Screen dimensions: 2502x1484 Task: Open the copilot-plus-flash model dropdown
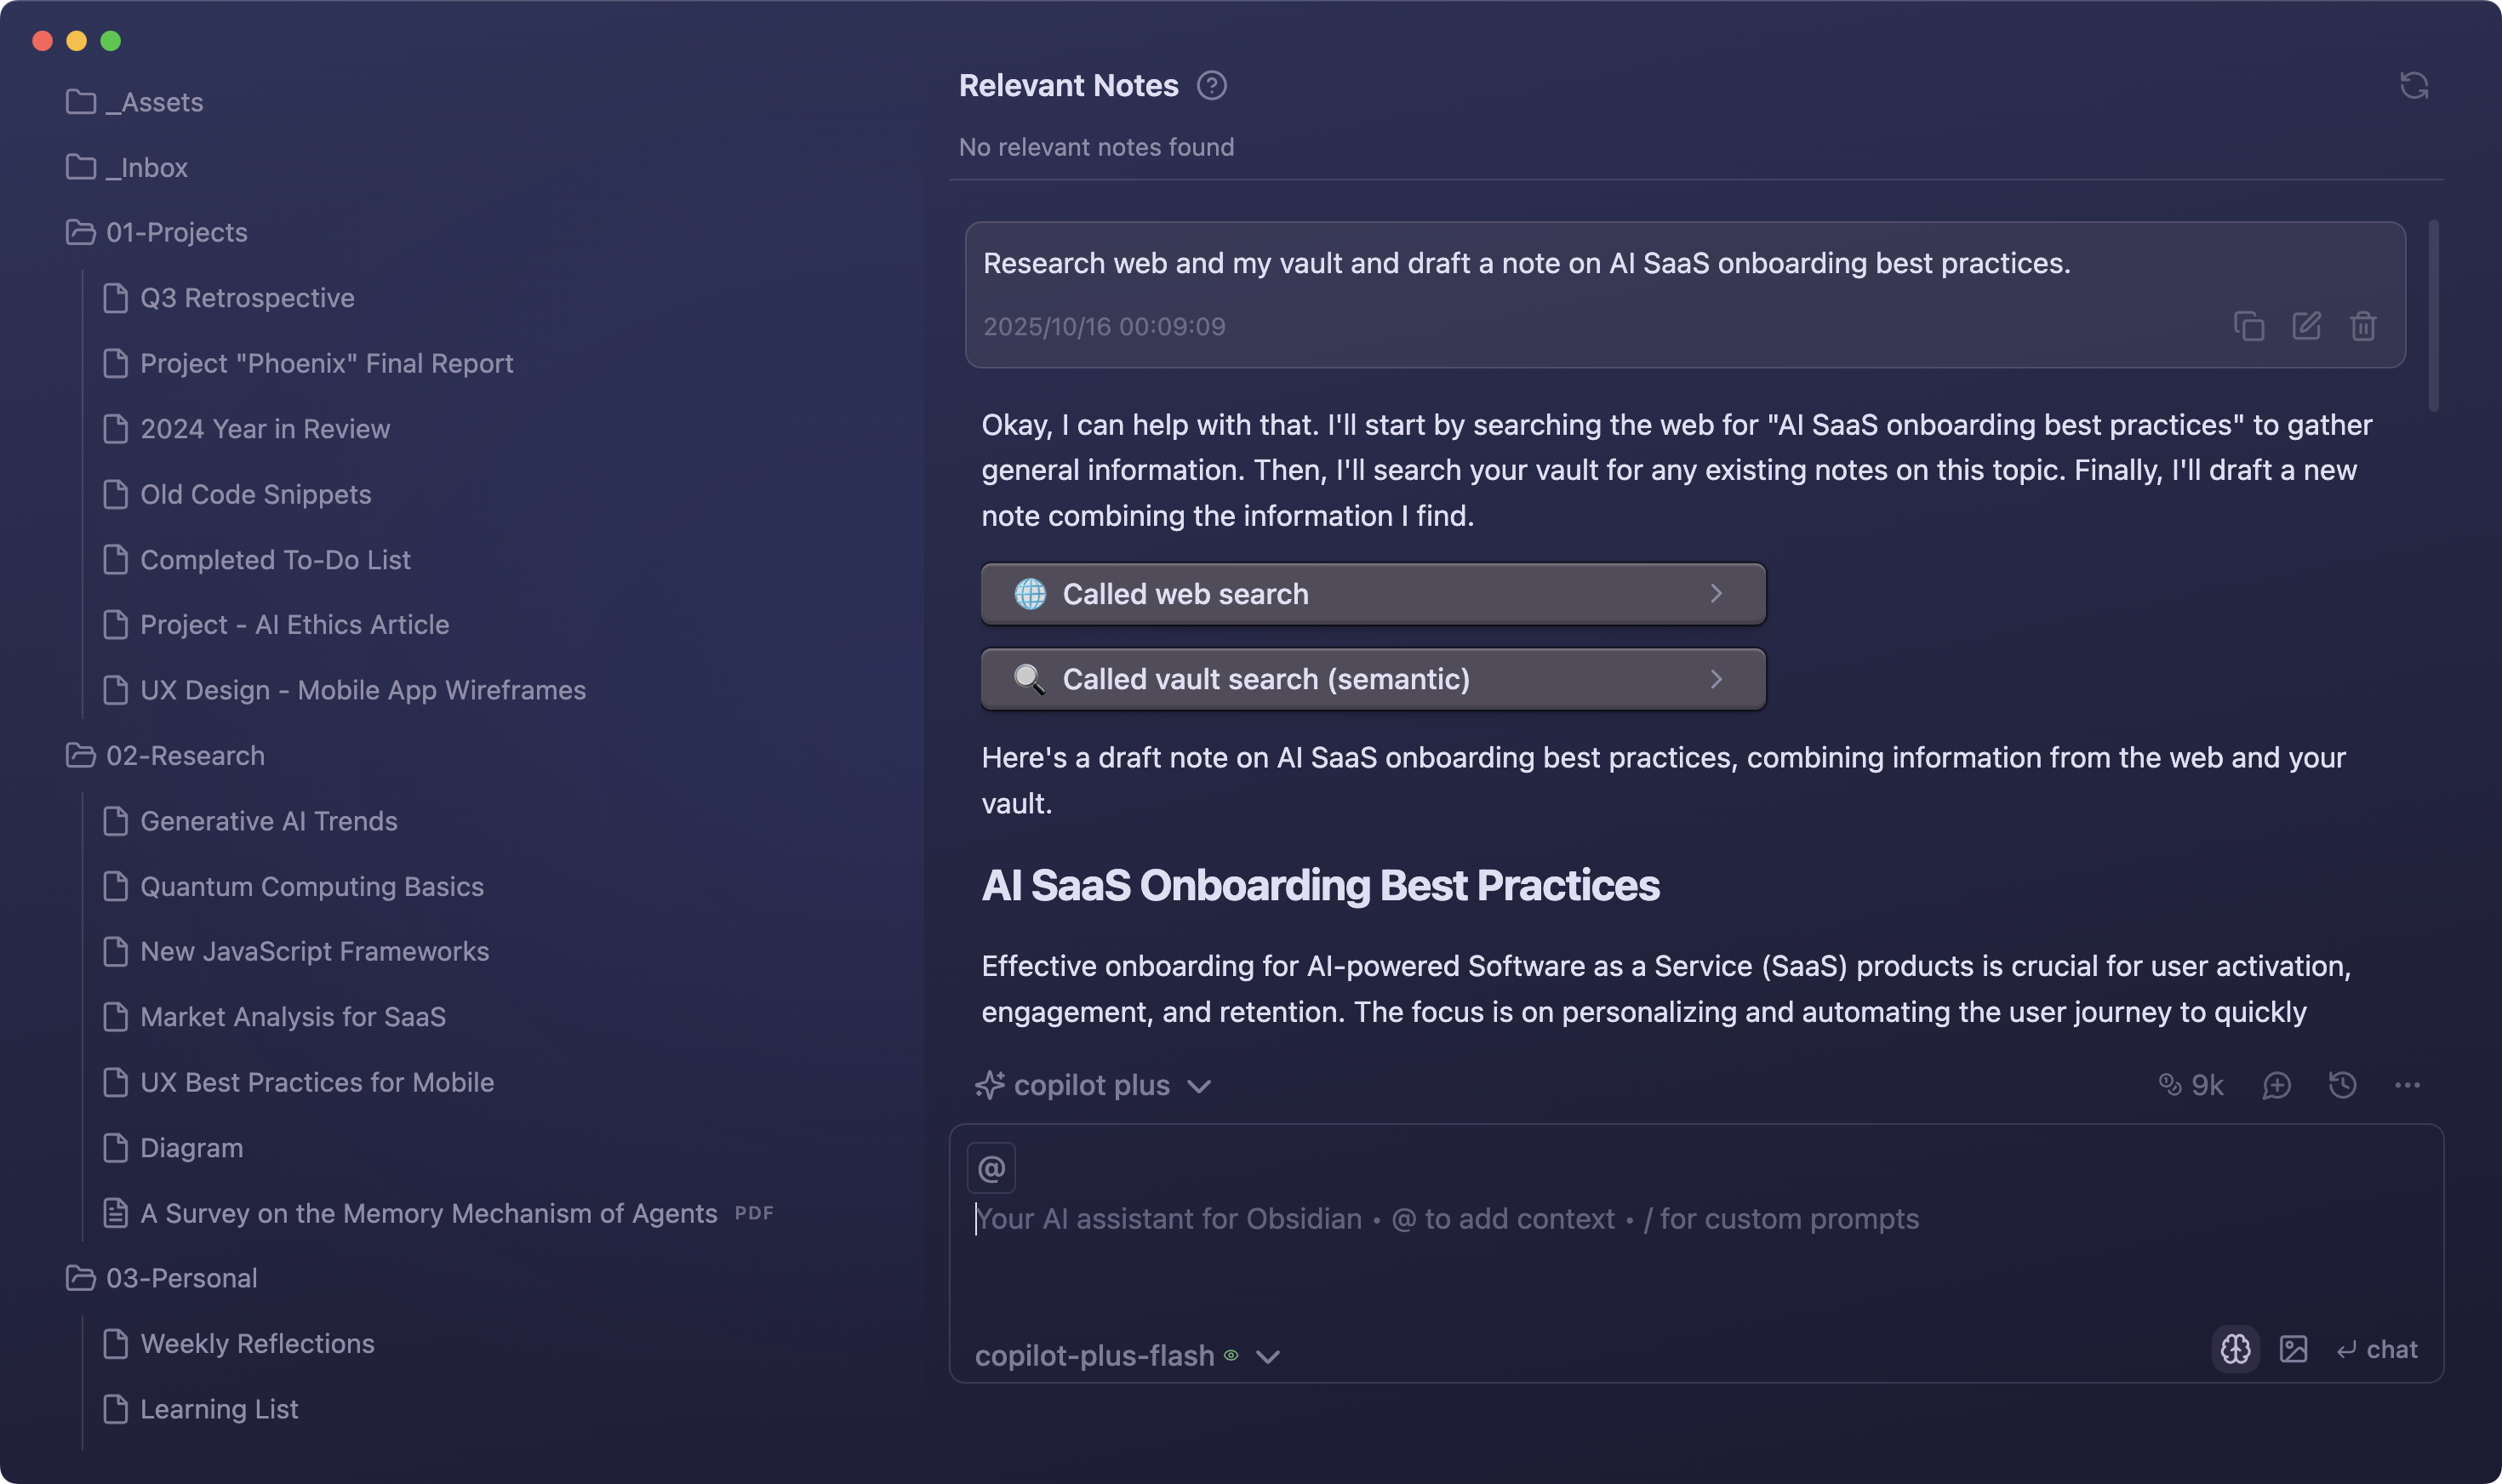click(x=1127, y=1356)
